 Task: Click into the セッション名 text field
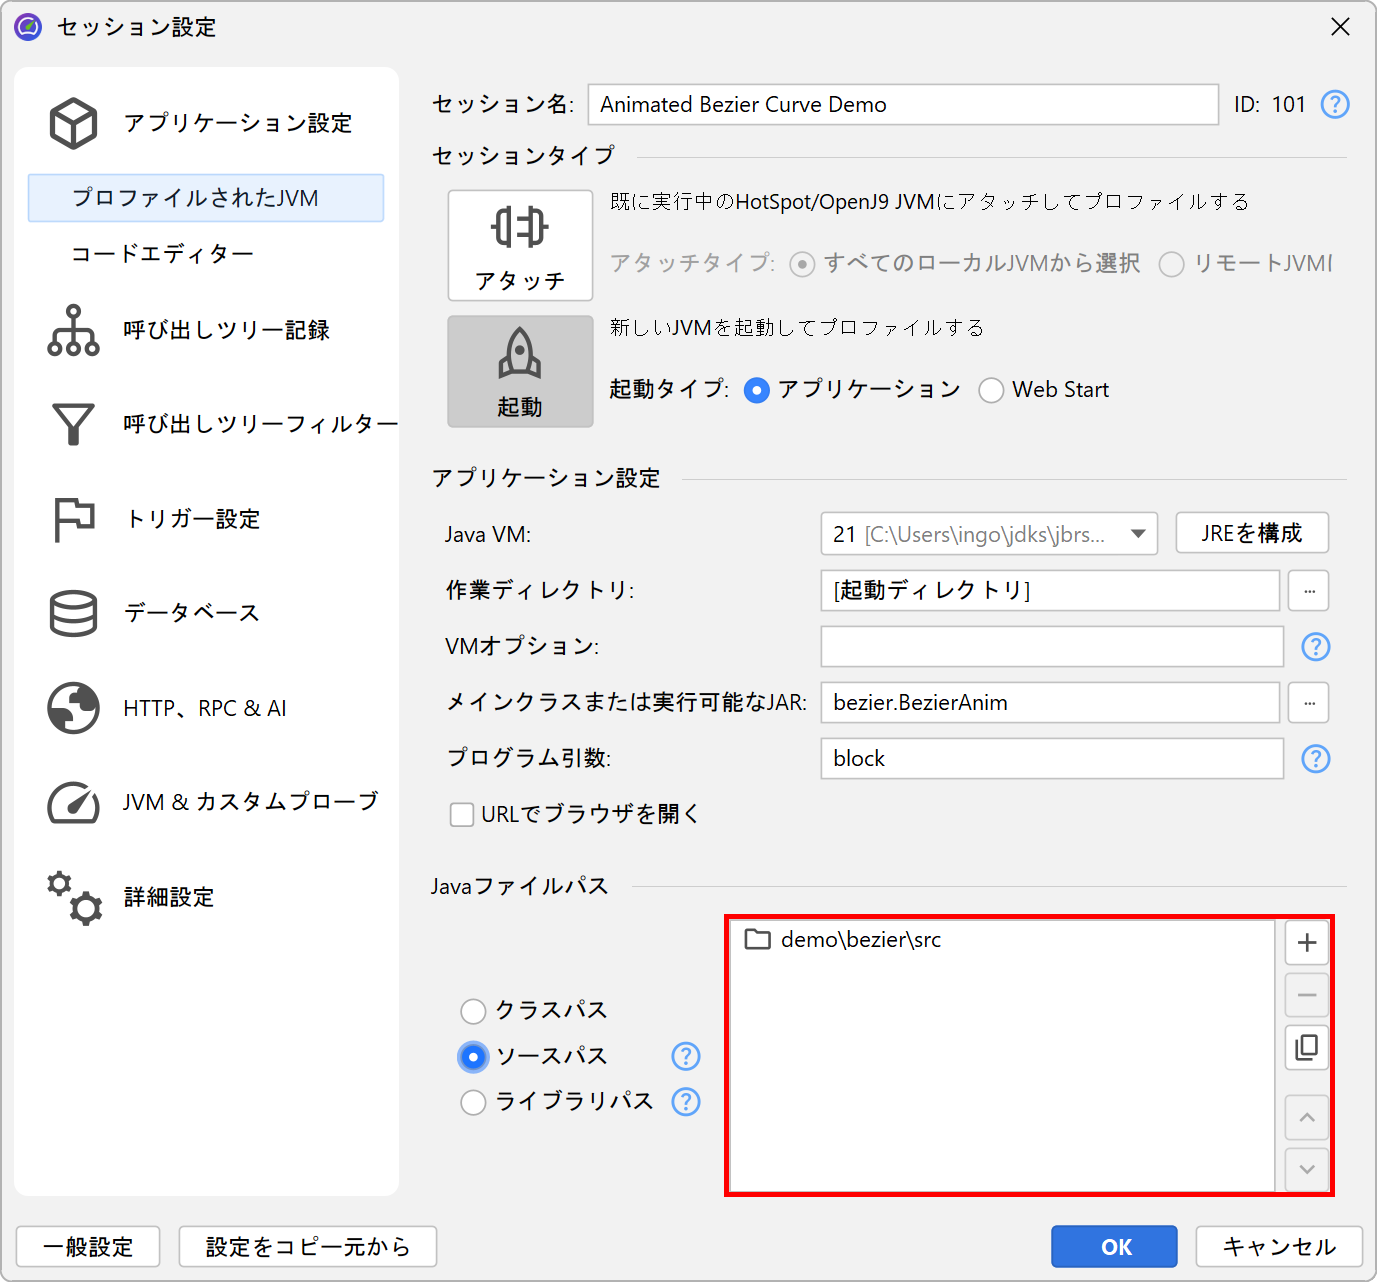click(902, 105)
